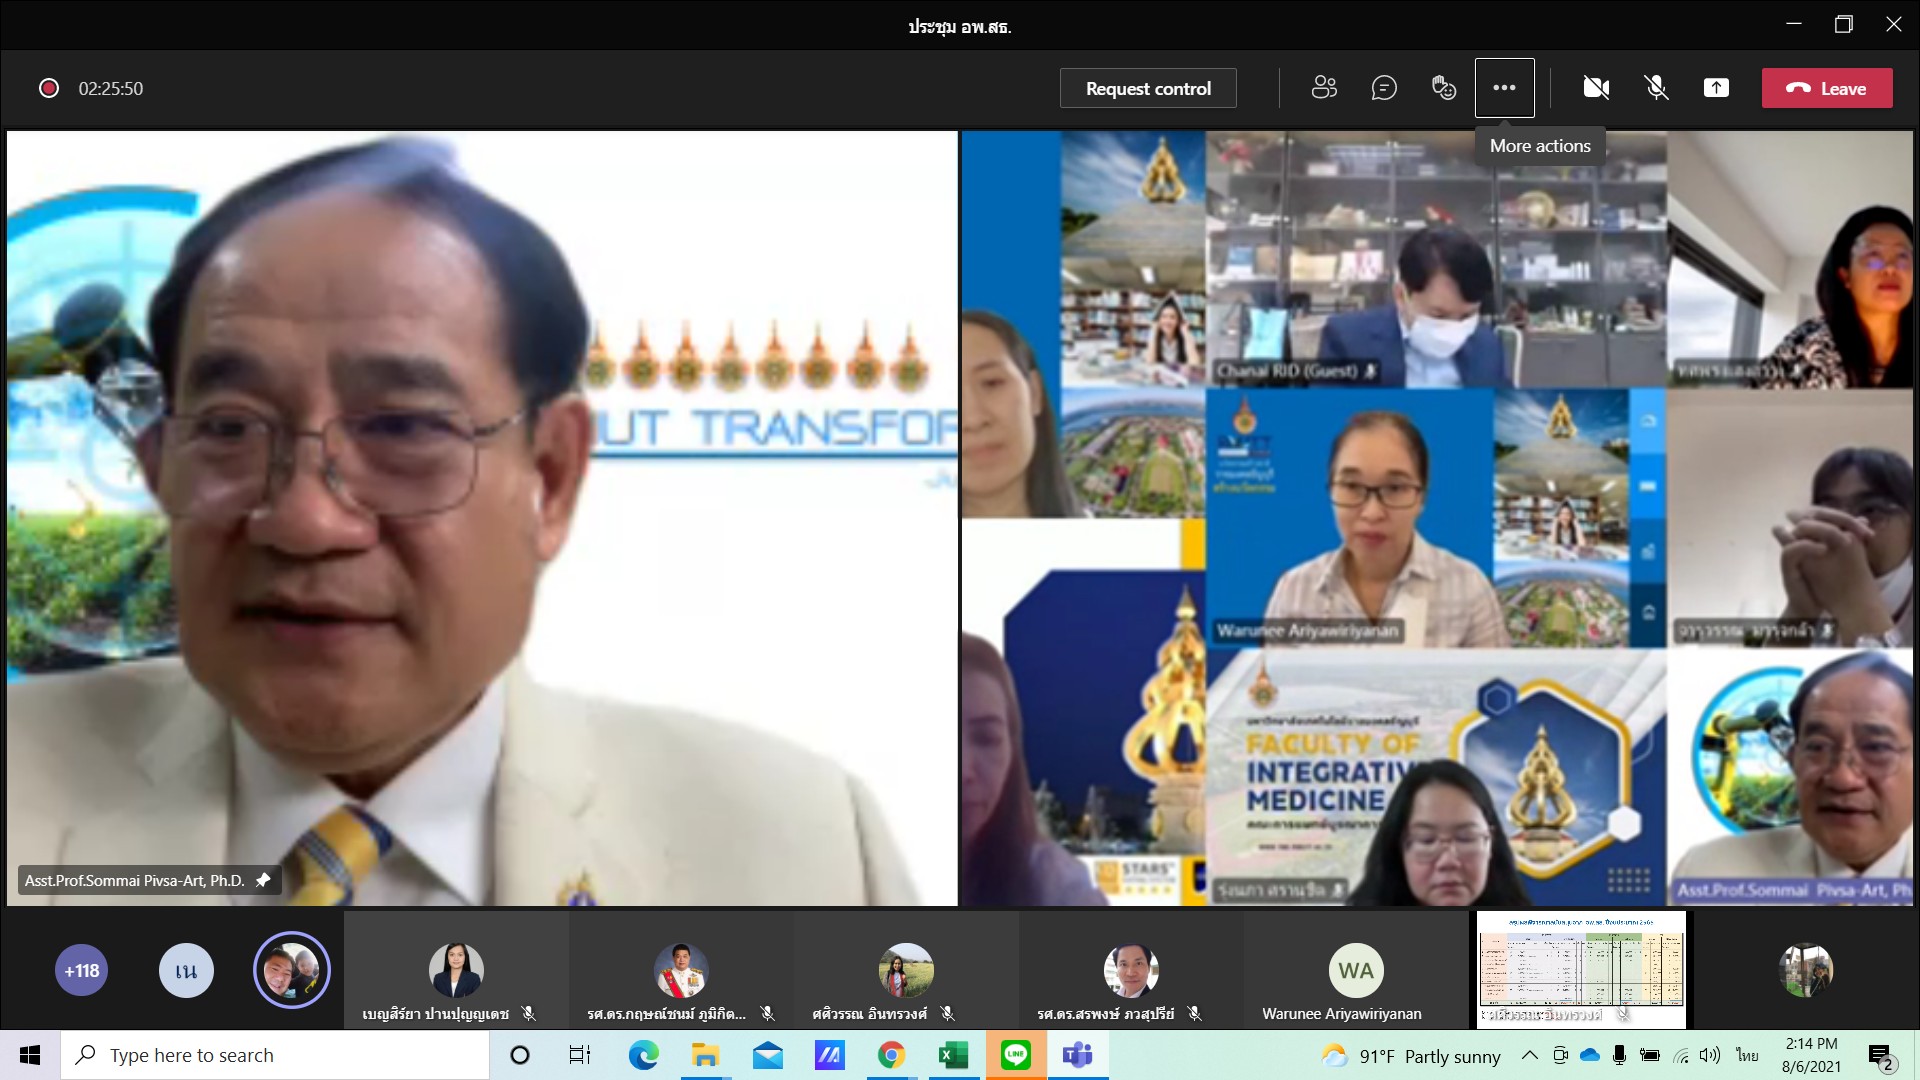Click the meeting timer 02:25:50
Image resolution: width=1920 pixels, height=1080 pixels.
(x=111, y=88)
